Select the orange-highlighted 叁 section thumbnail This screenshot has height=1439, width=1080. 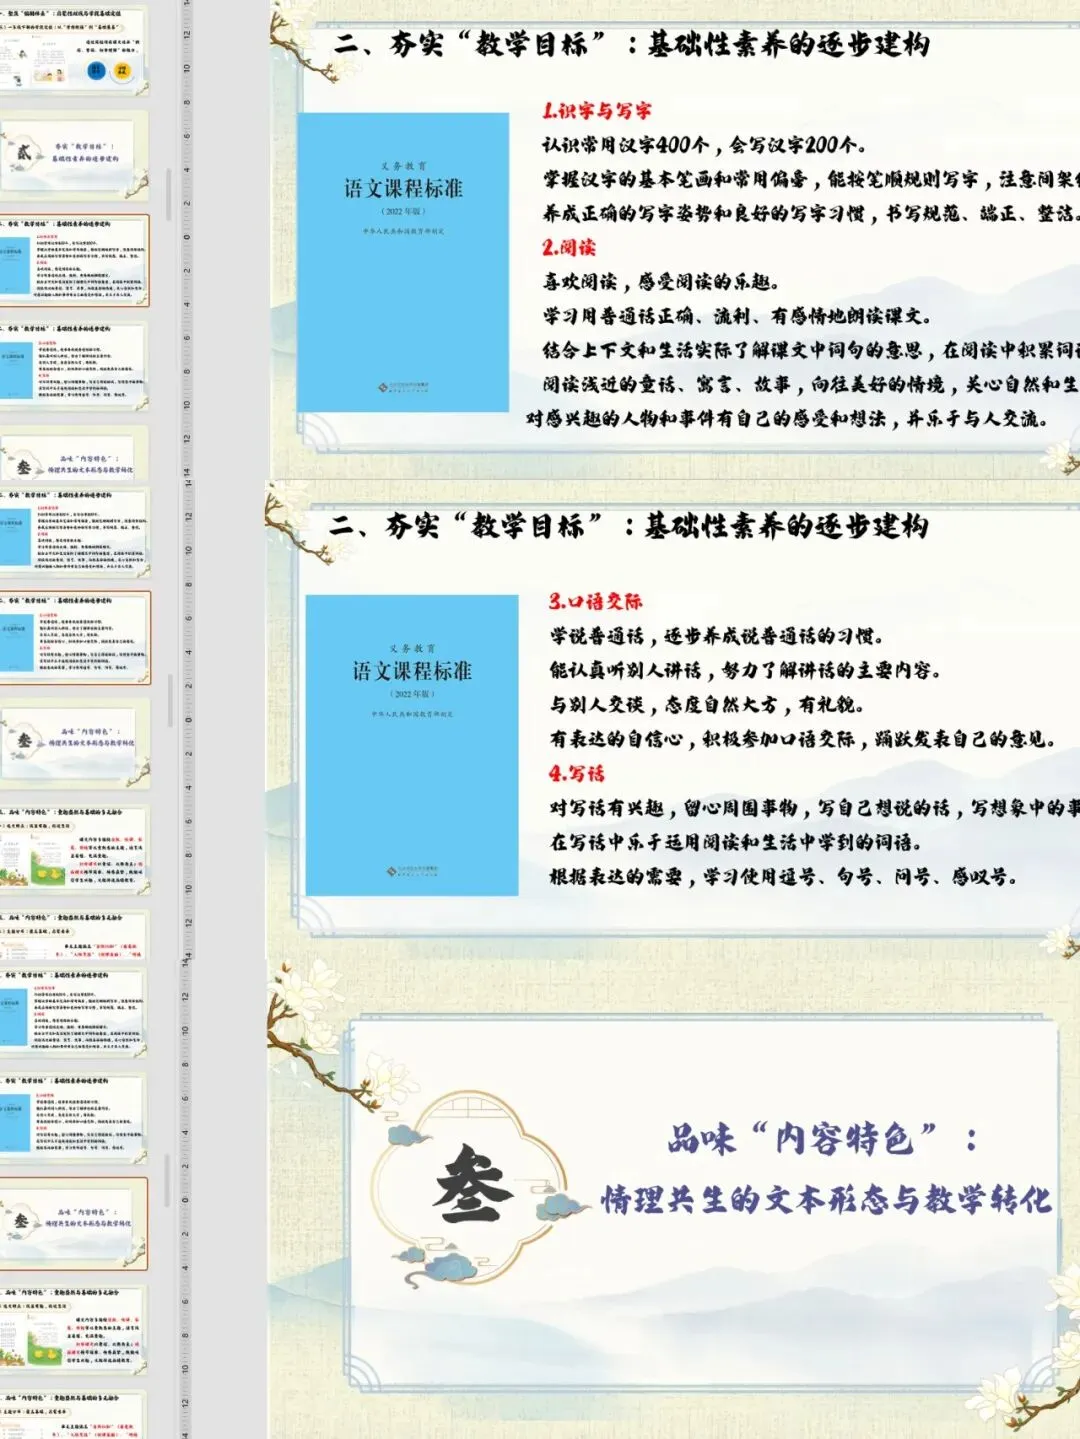coord(73,1222)
